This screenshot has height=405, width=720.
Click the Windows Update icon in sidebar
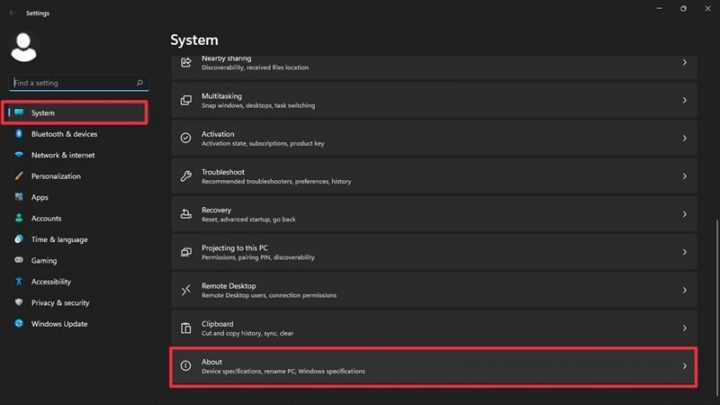point(19,324)
